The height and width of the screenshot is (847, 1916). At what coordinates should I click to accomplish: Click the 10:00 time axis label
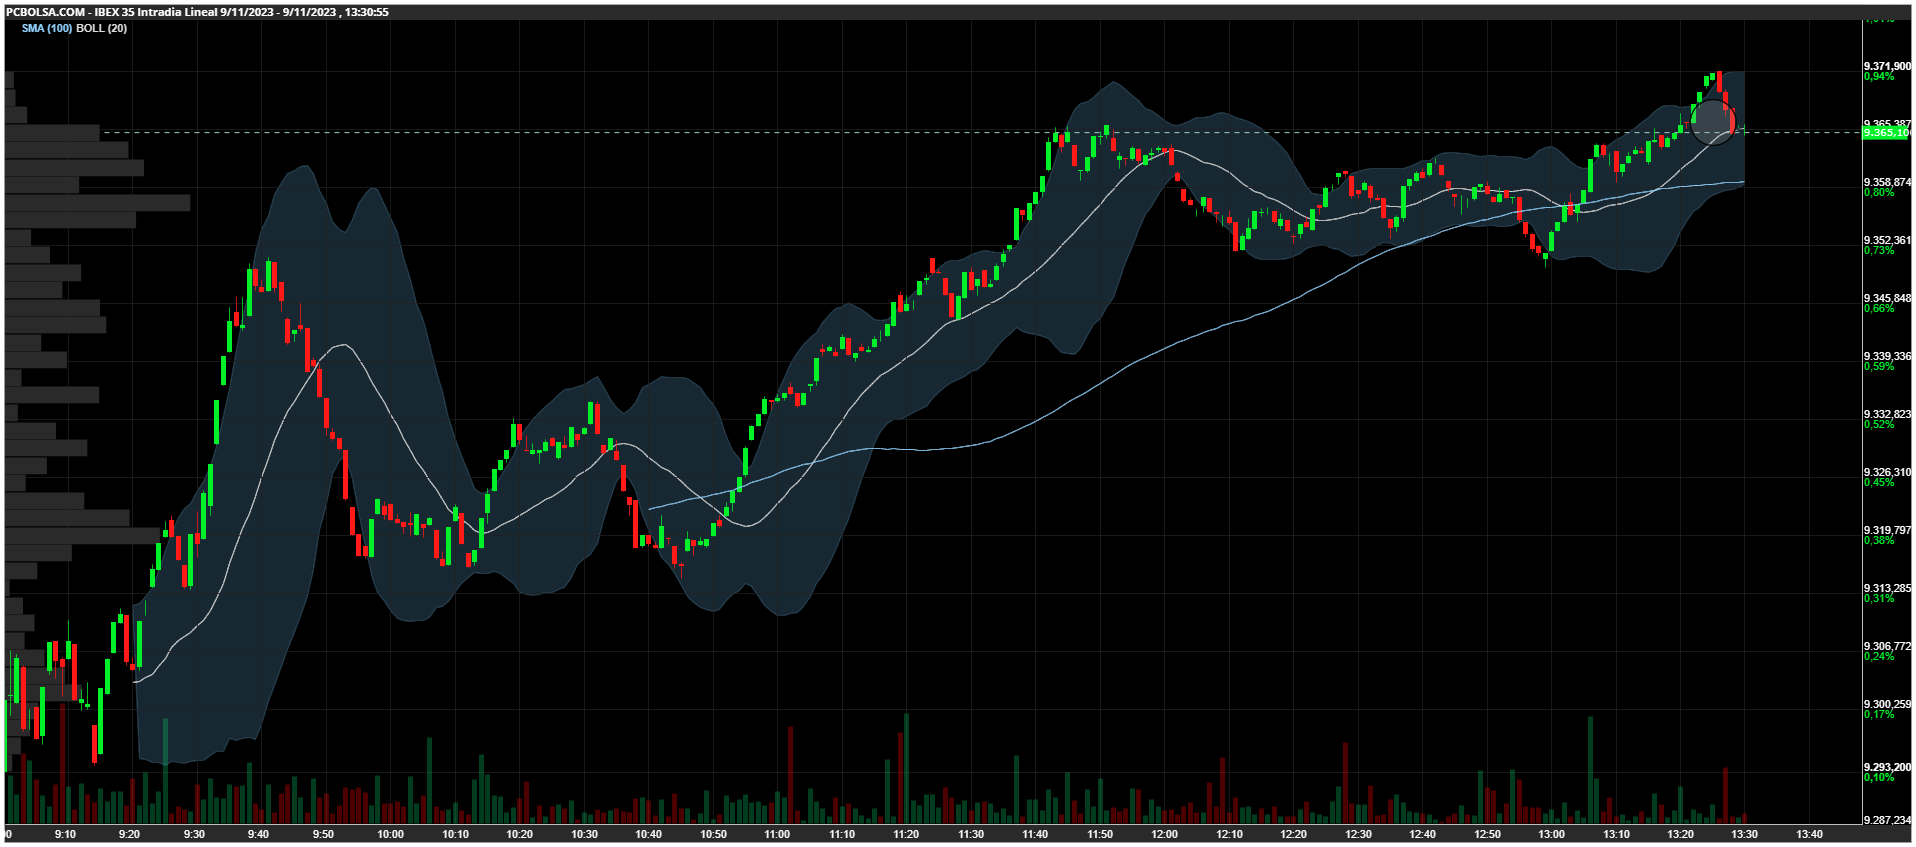click(x=390, y=834)
